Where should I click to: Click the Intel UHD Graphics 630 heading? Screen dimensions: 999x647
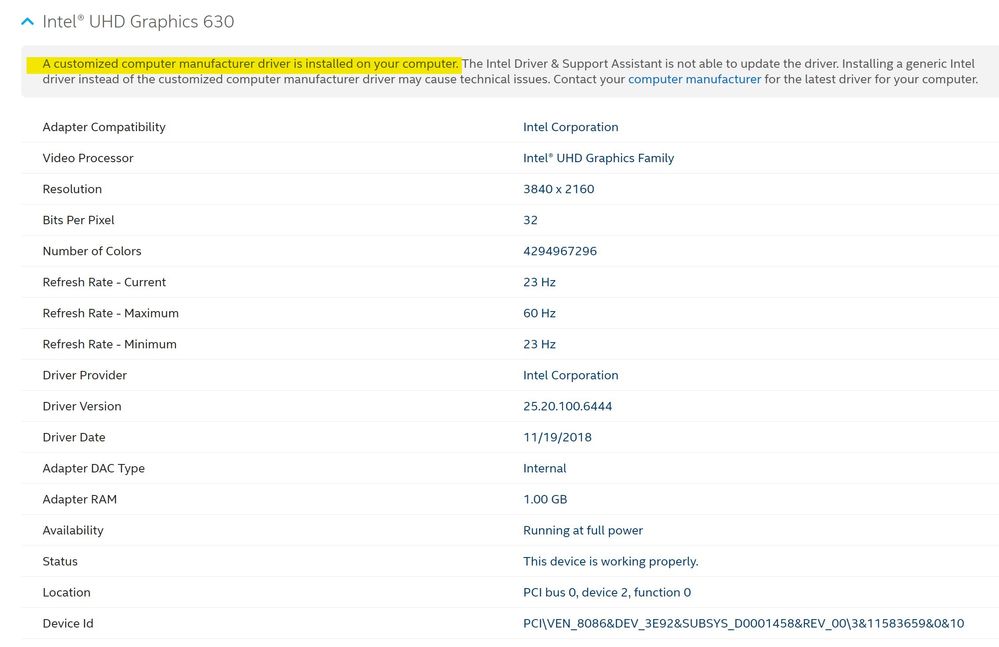138,22
